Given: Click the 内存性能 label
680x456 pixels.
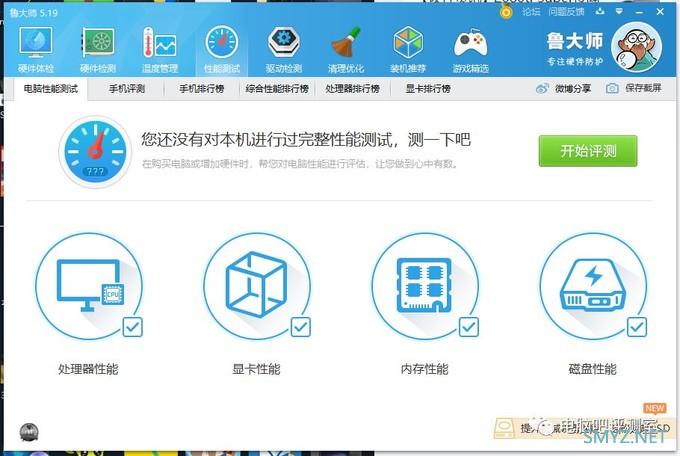Looking at the screenshot, I should tap(425, 369).
